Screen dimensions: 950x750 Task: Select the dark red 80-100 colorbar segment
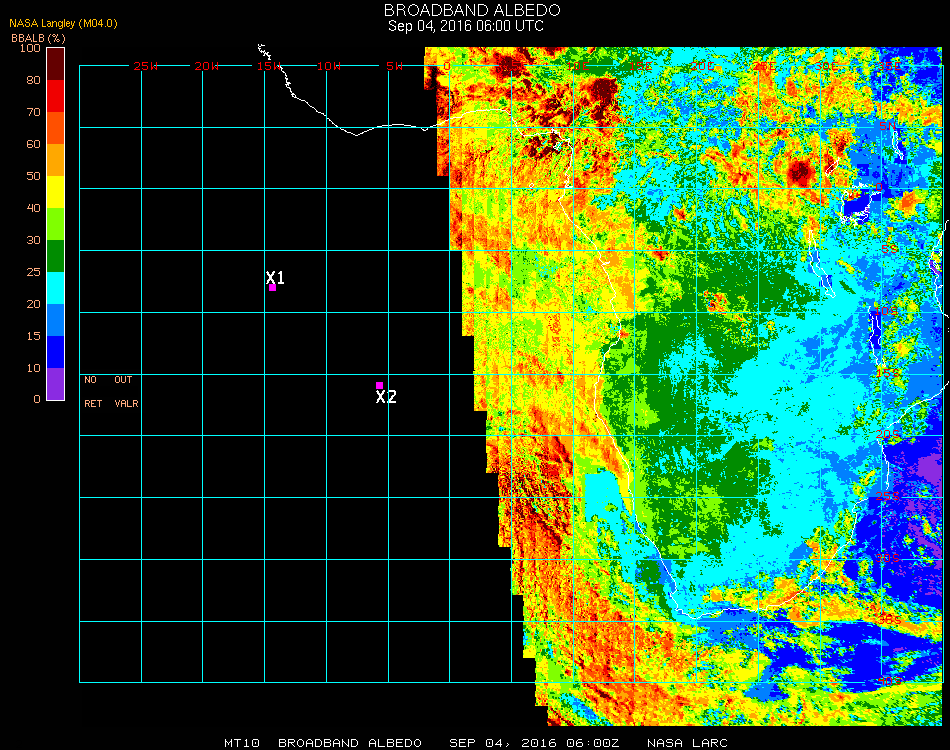click(55, 64)
